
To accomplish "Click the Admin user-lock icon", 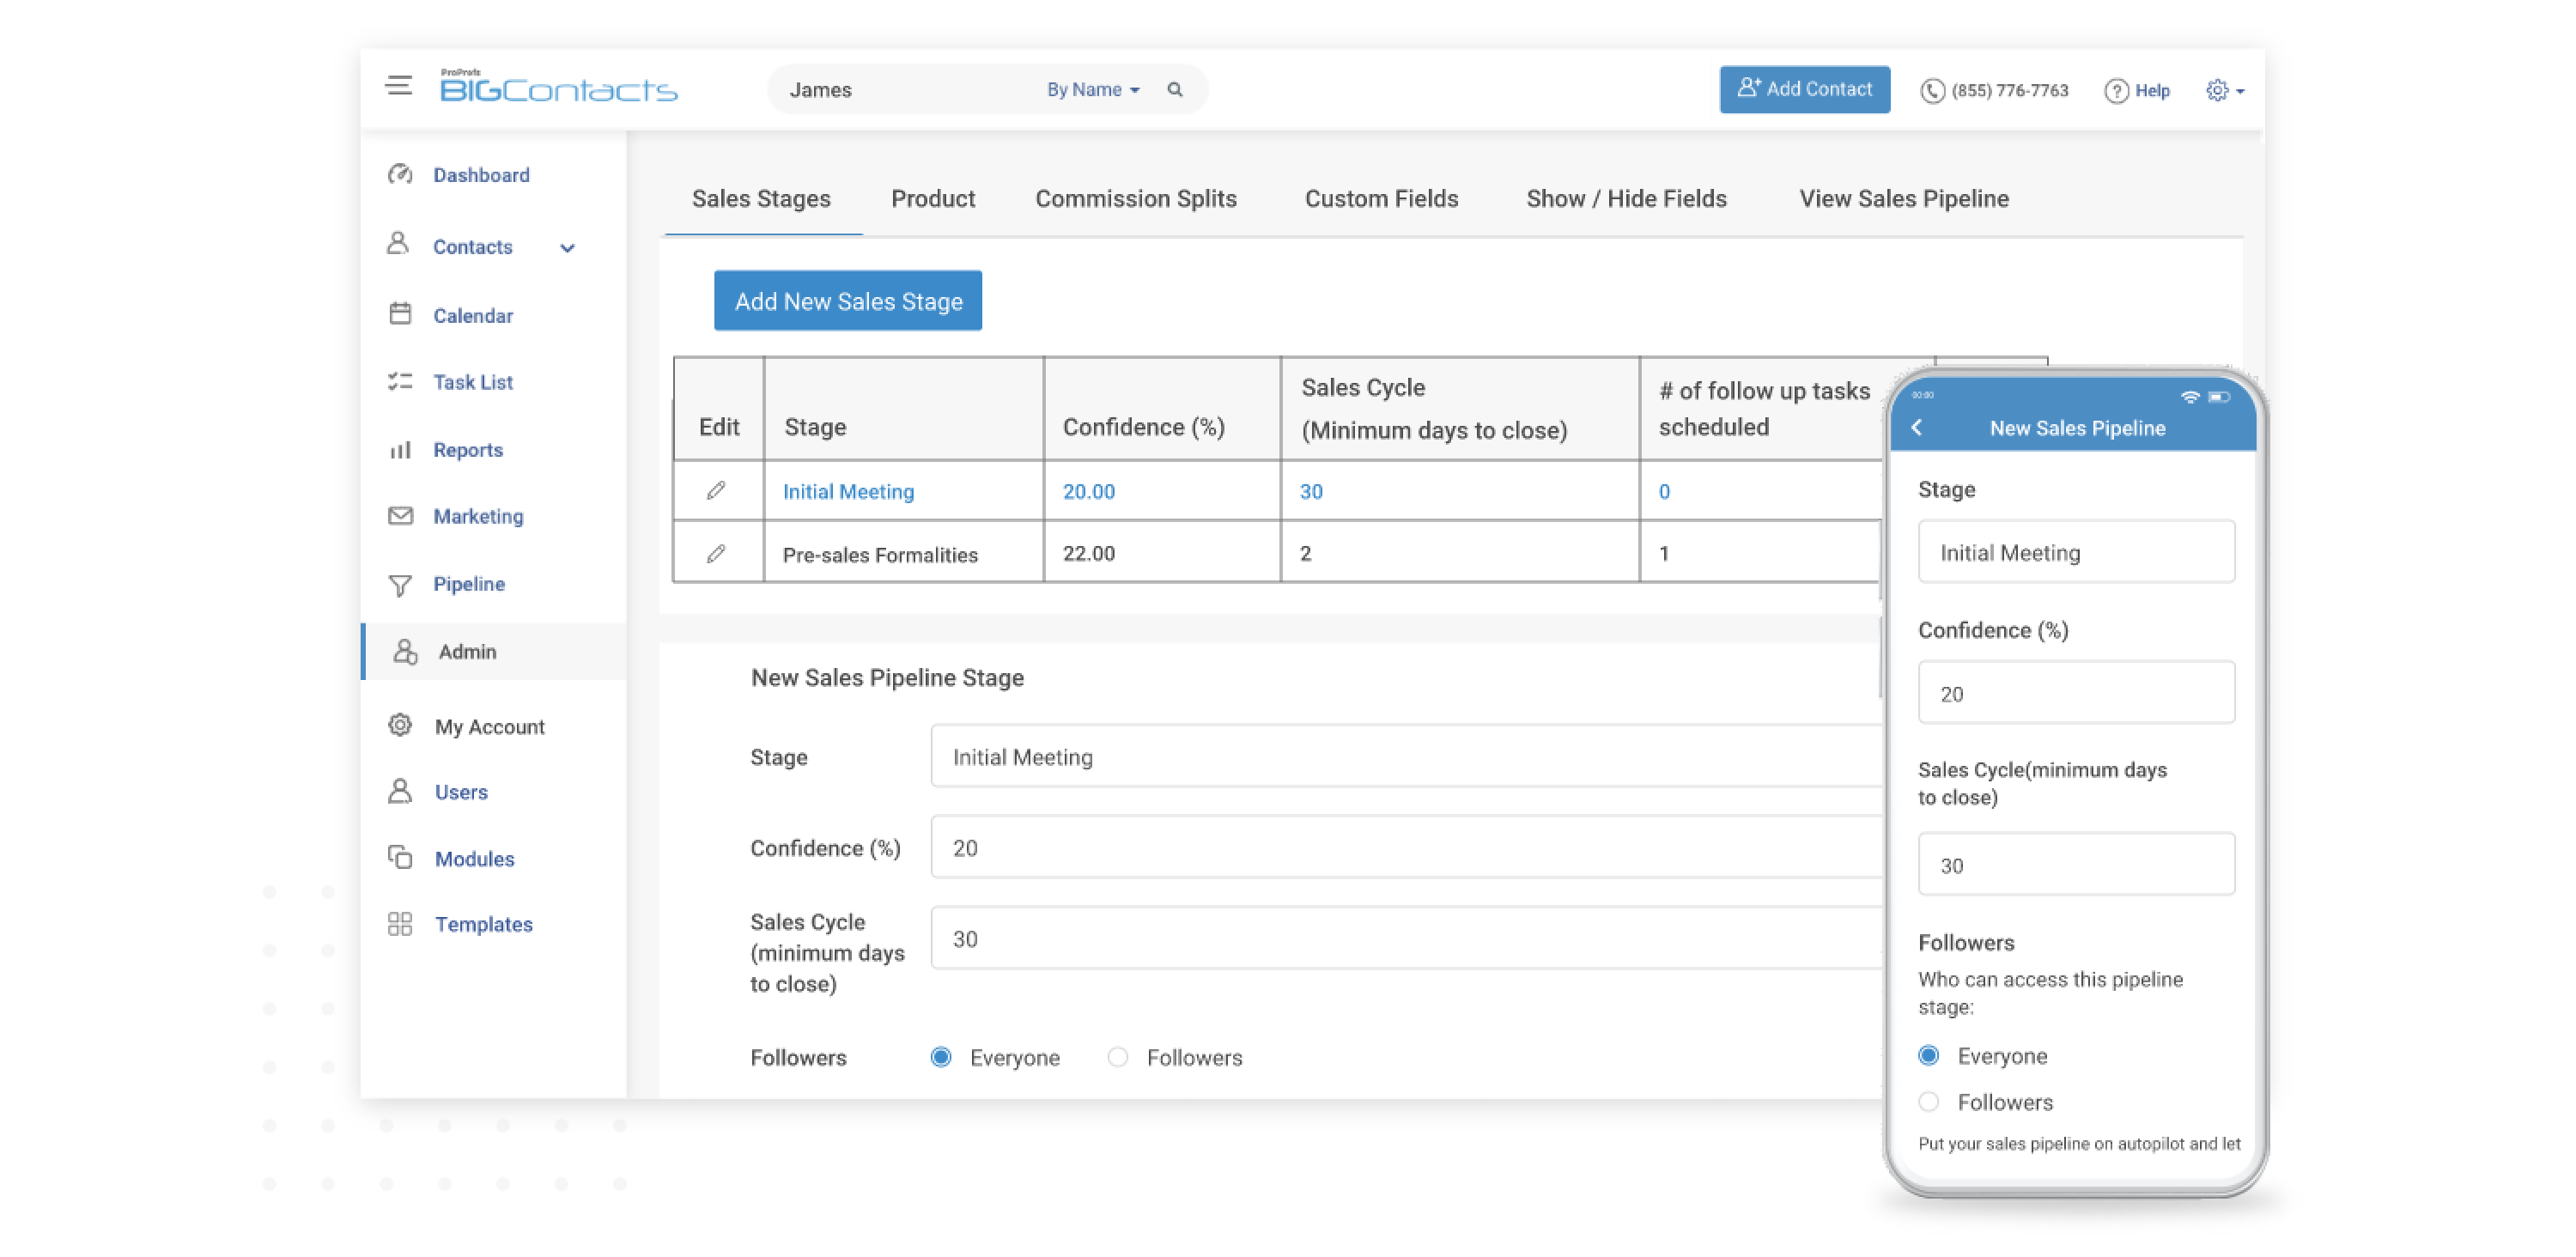I will tap(405, 652).
